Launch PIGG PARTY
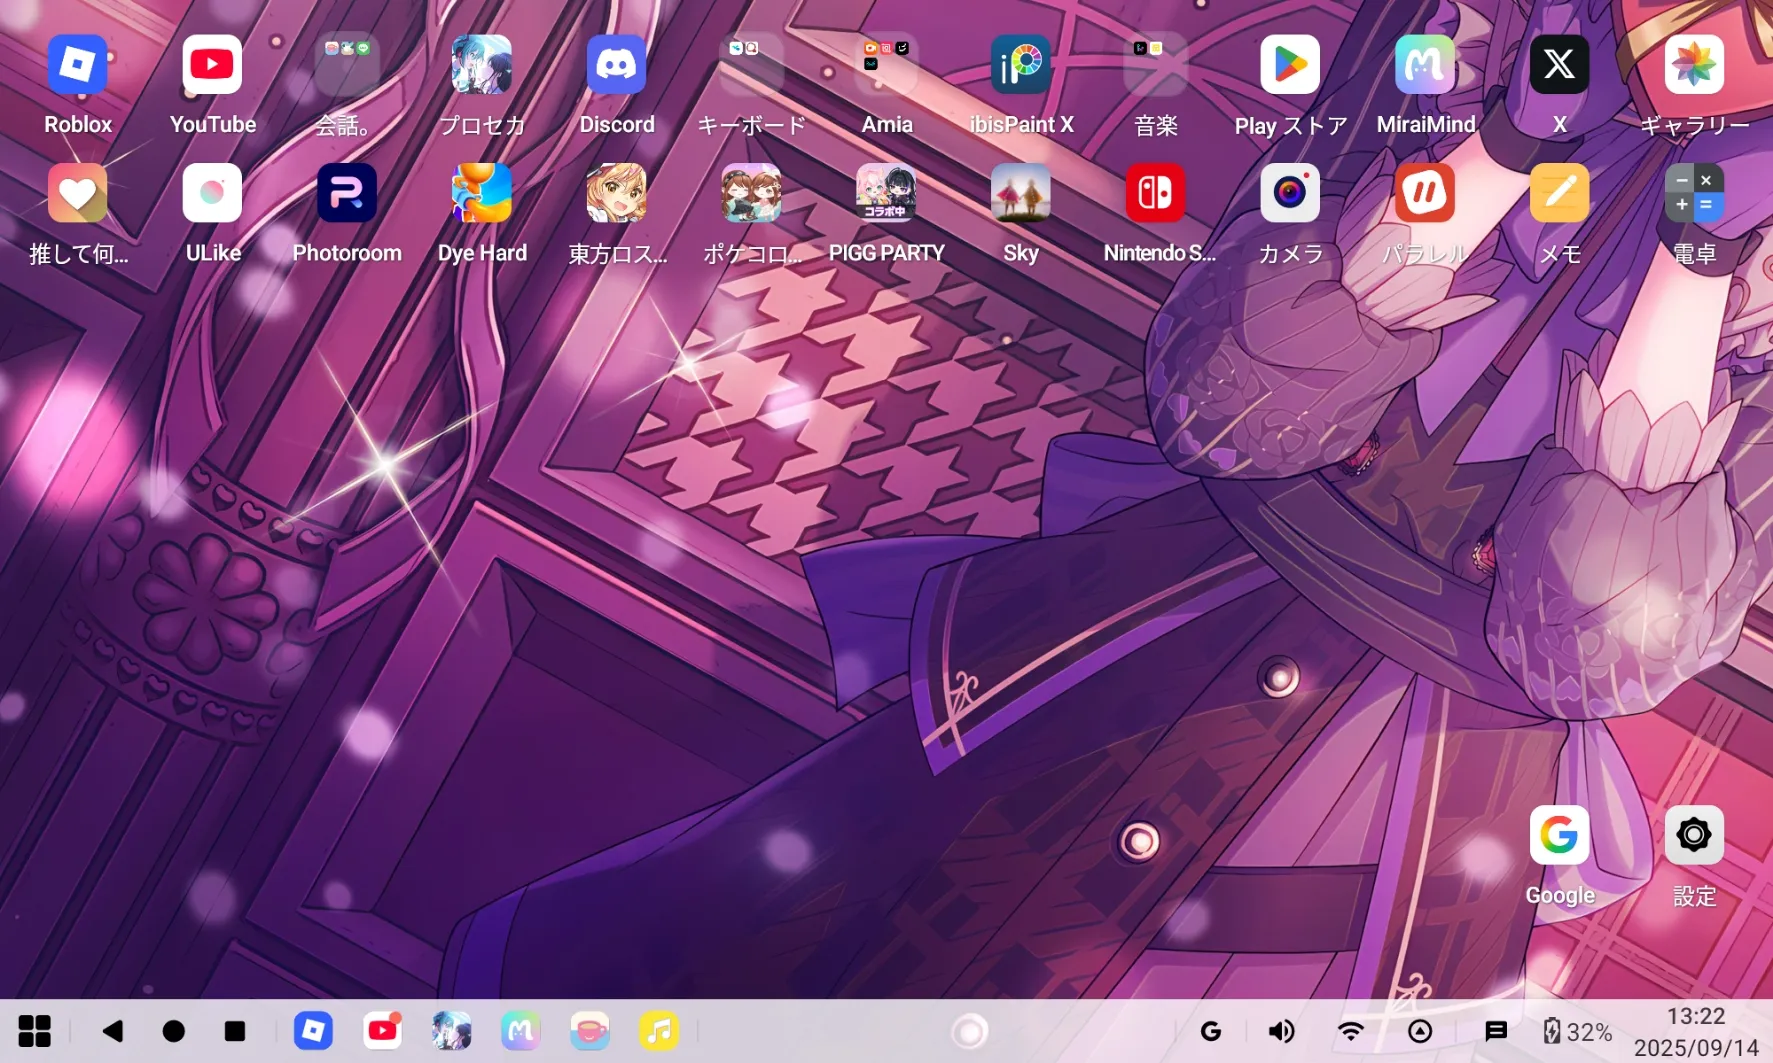1773x1063 pixels. [x=886, y=193]
